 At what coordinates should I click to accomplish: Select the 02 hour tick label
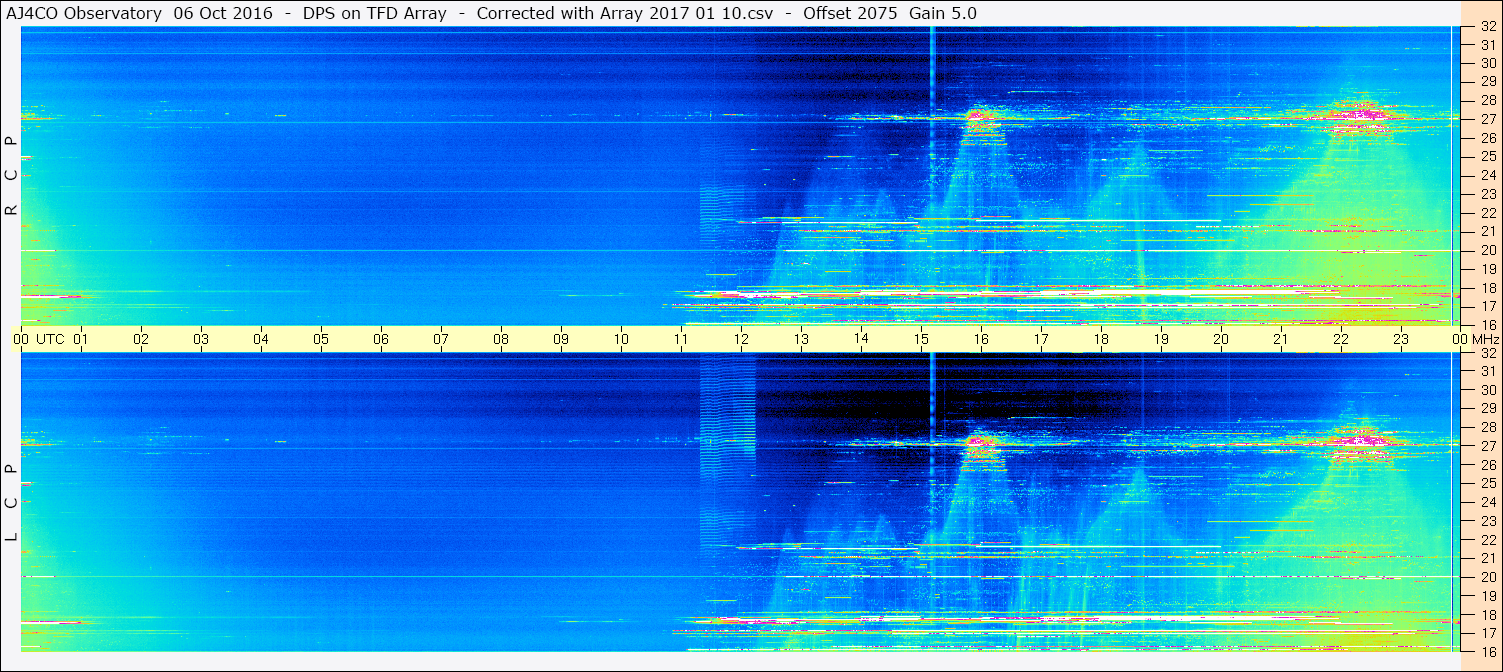(x=141, y=339)
